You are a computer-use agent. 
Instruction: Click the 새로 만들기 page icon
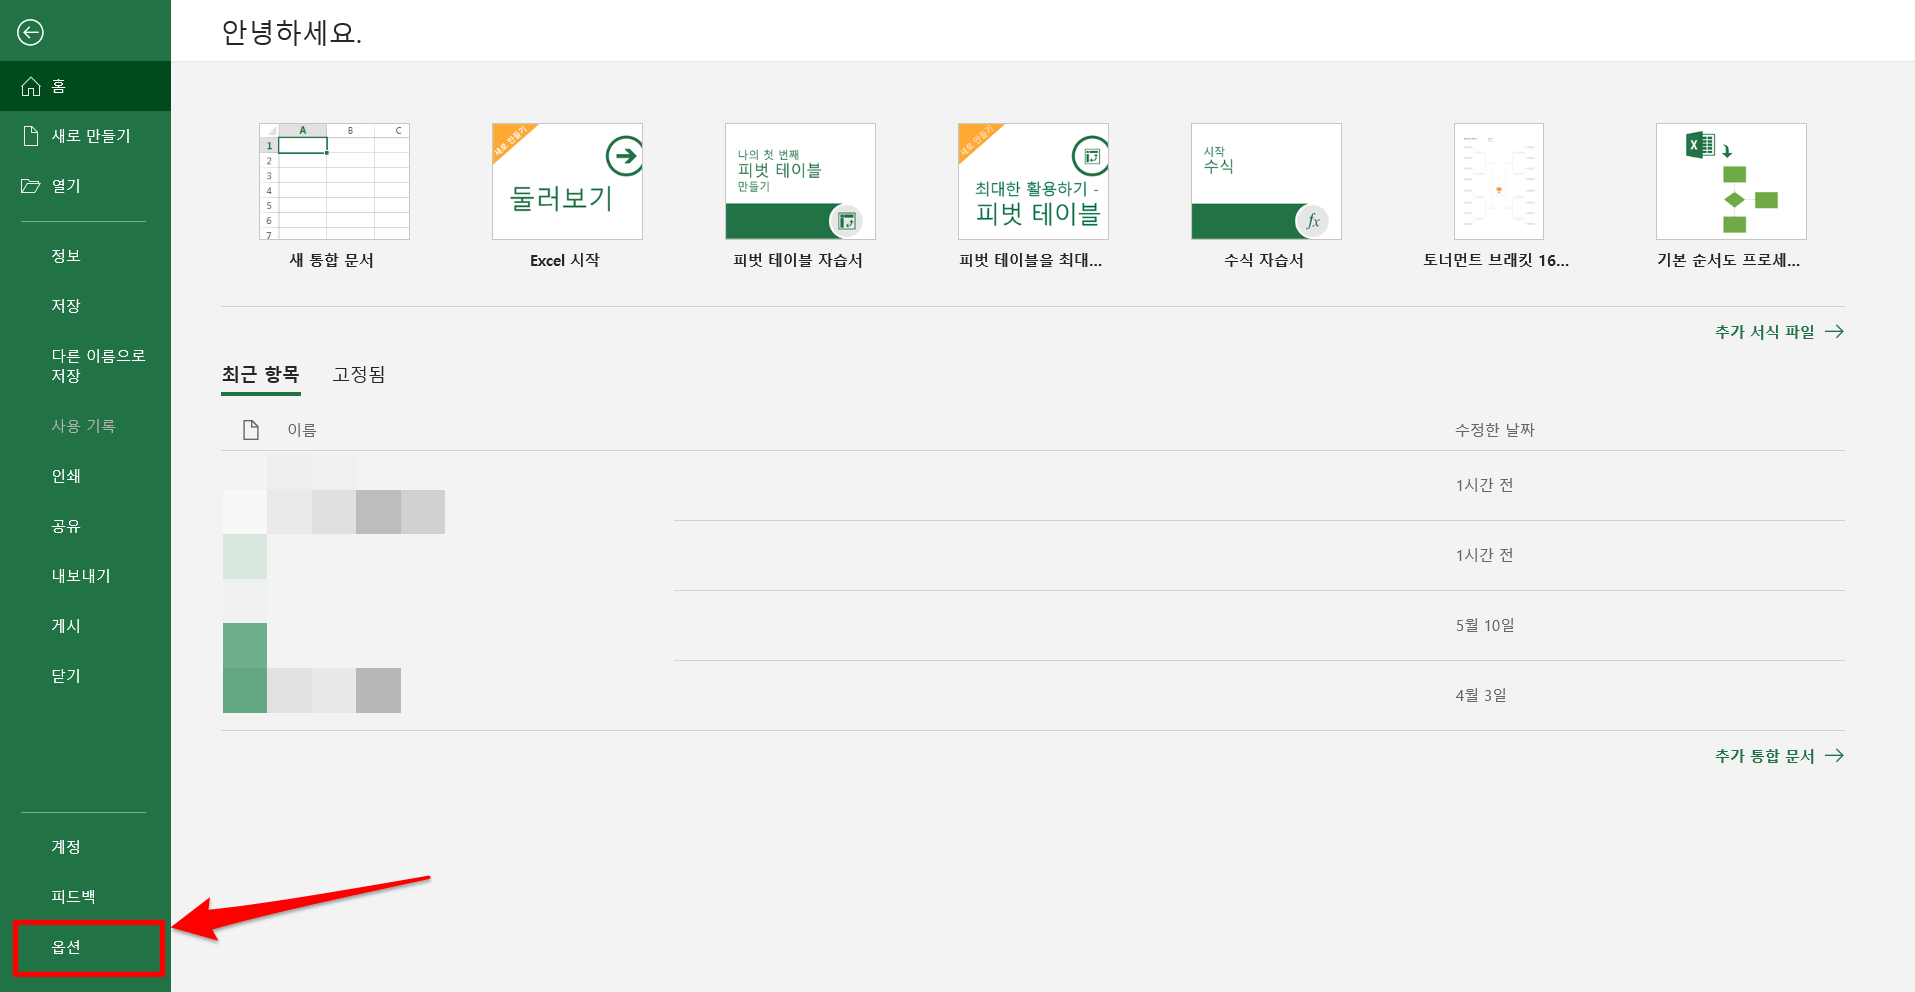[x=31, y=136]
